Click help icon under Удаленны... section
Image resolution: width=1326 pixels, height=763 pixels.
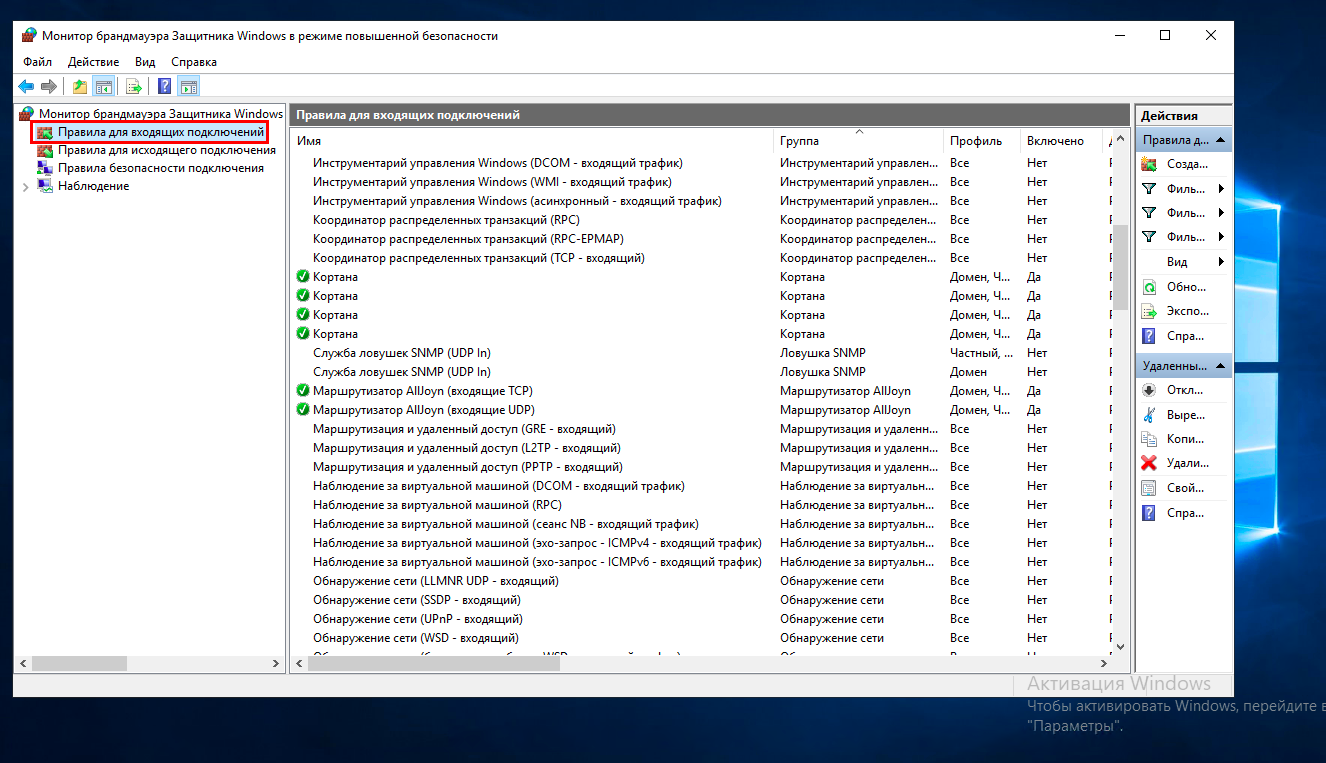point(1149,513)
